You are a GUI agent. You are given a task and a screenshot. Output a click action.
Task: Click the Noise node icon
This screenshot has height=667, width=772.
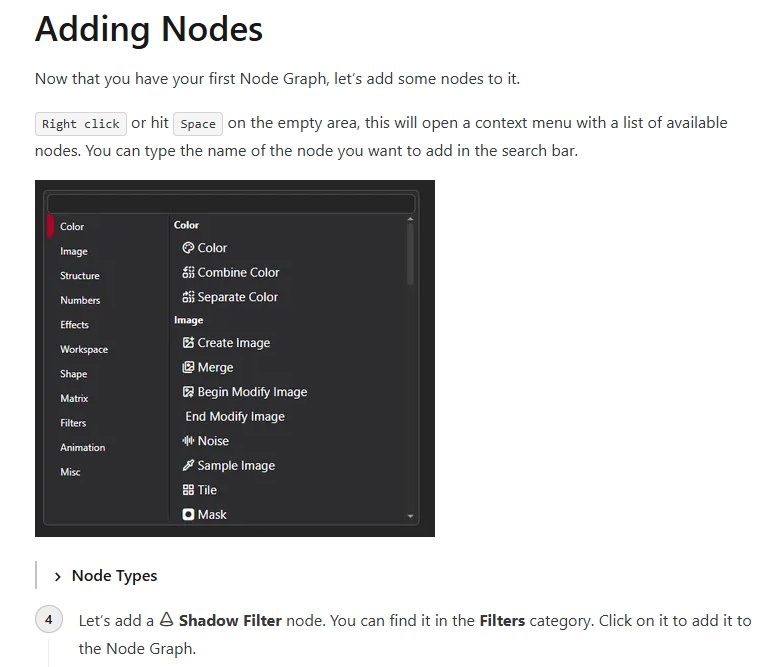(188, 441)
